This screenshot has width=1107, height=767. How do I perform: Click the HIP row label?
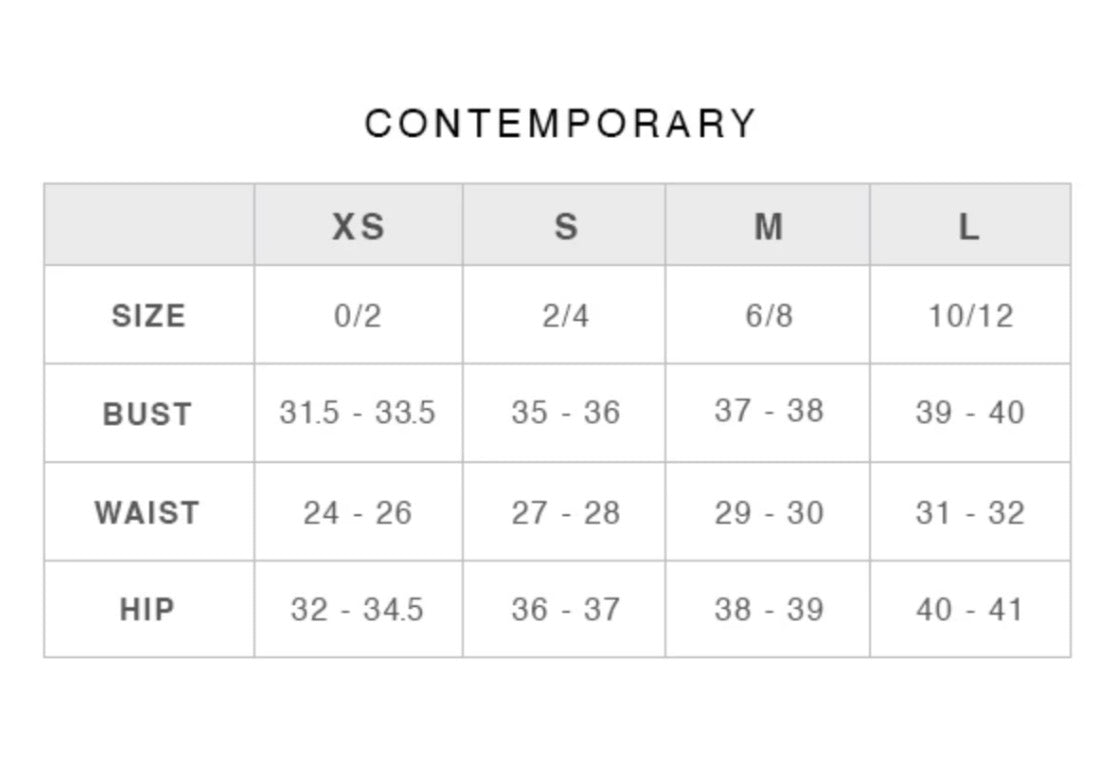[x=147, y=609]
